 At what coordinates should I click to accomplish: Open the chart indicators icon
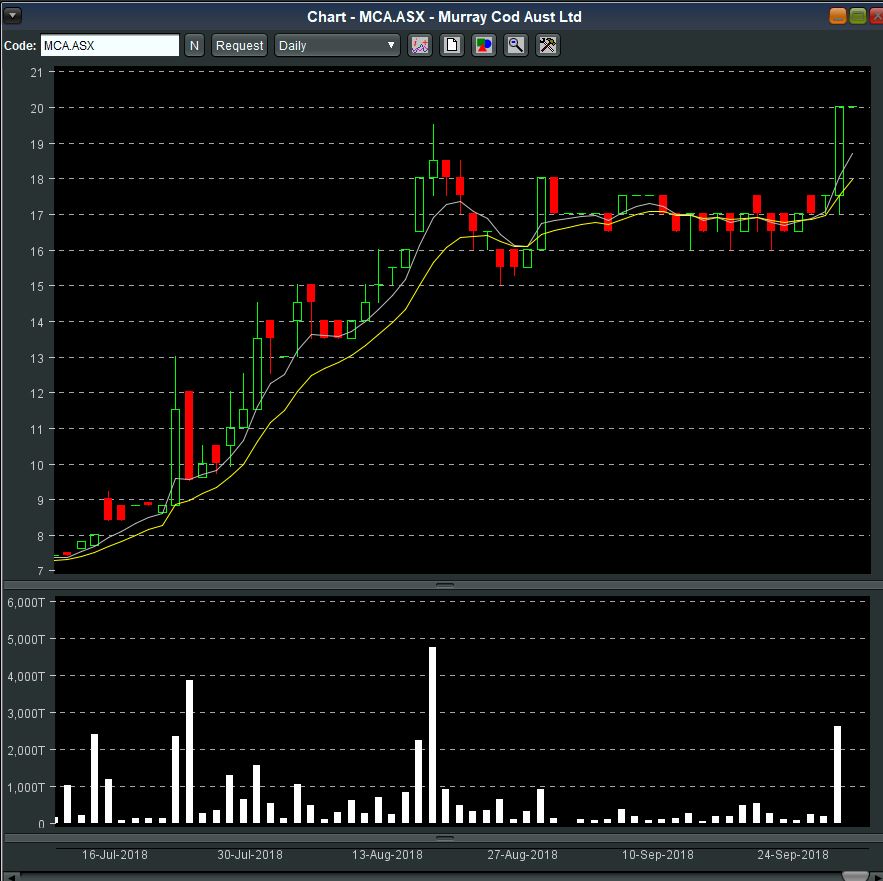click(420, 45)
